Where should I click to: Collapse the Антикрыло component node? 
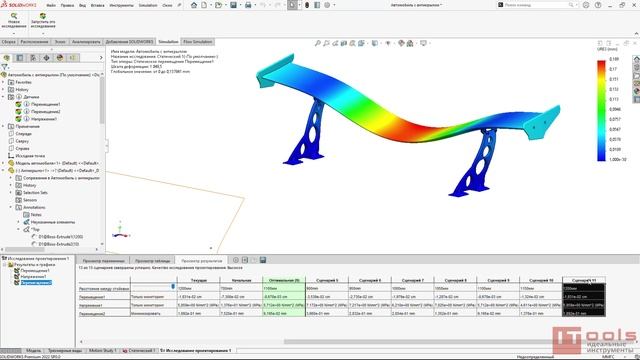click(x=3, y=170)
